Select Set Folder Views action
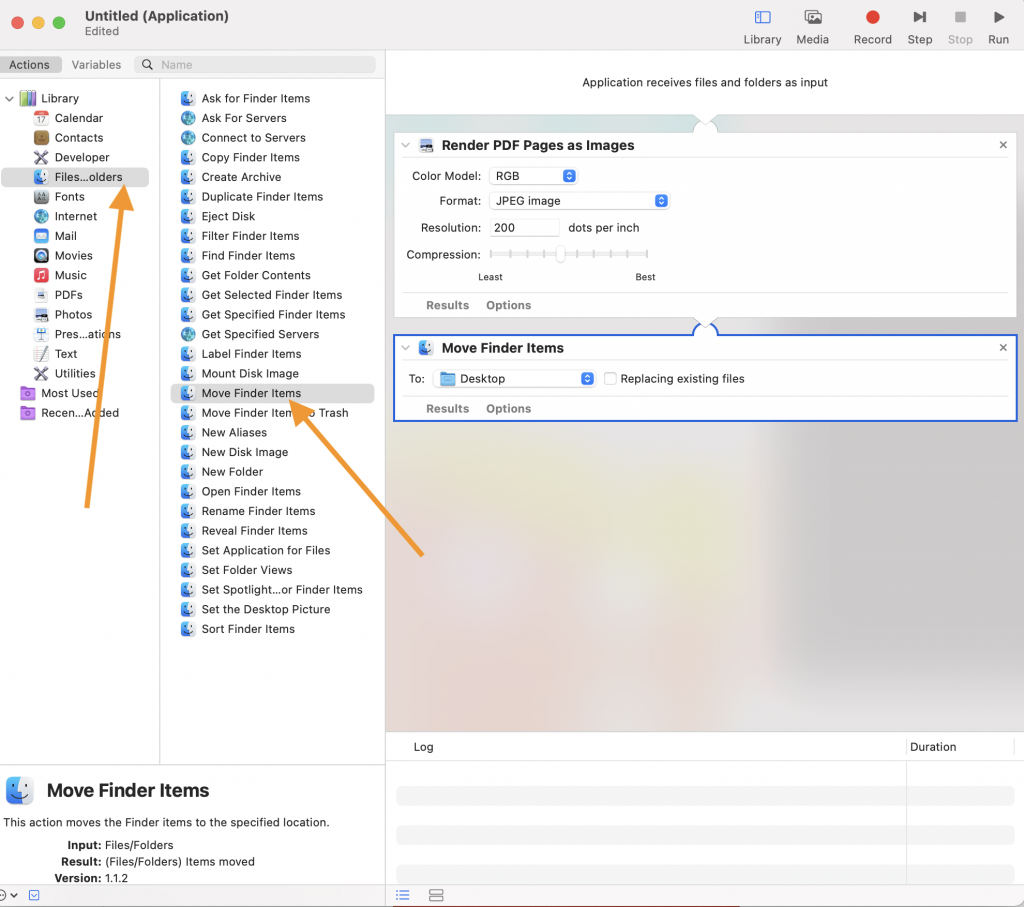Screen dimensions: 1024x907 (x=247, y=570)
